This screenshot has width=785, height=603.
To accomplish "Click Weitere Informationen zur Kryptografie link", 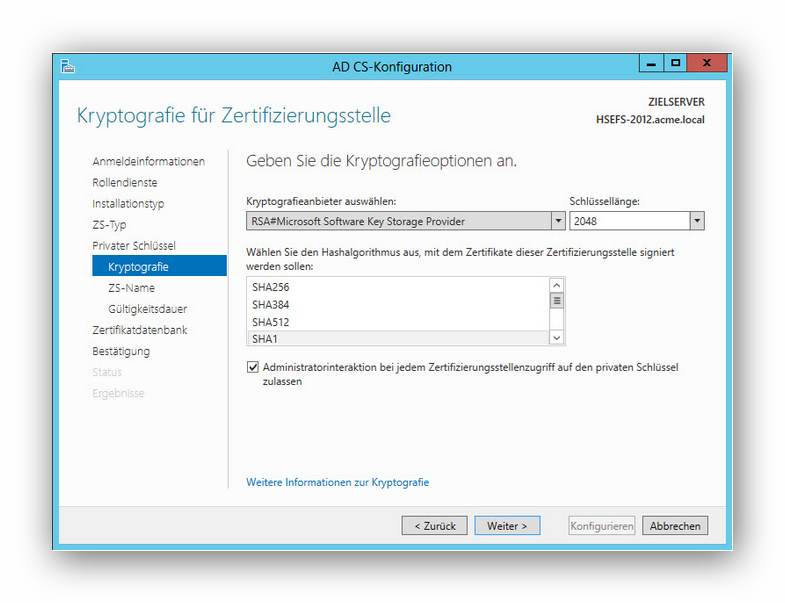I will pos(337,482).
